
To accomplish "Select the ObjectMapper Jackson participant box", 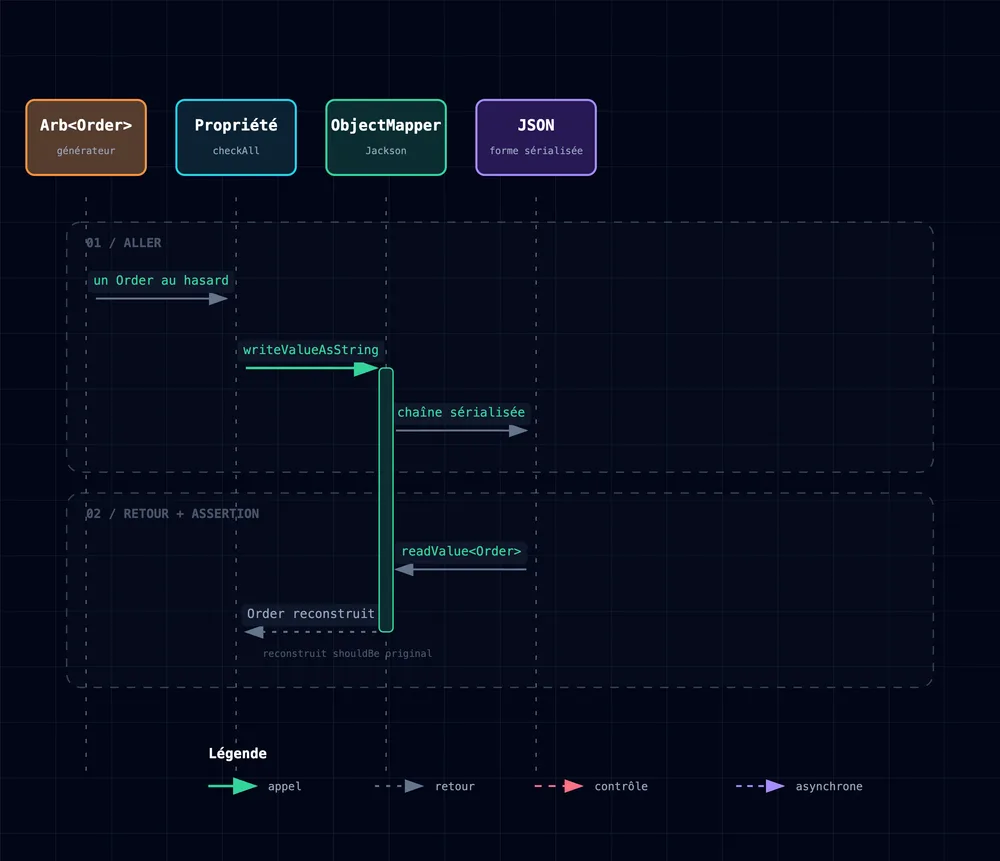I will pyautogui.click(x=386, y=137).
